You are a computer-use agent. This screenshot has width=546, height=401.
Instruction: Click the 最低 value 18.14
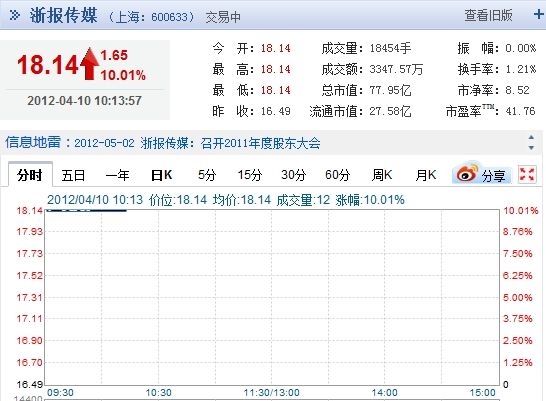coord(275,91)
